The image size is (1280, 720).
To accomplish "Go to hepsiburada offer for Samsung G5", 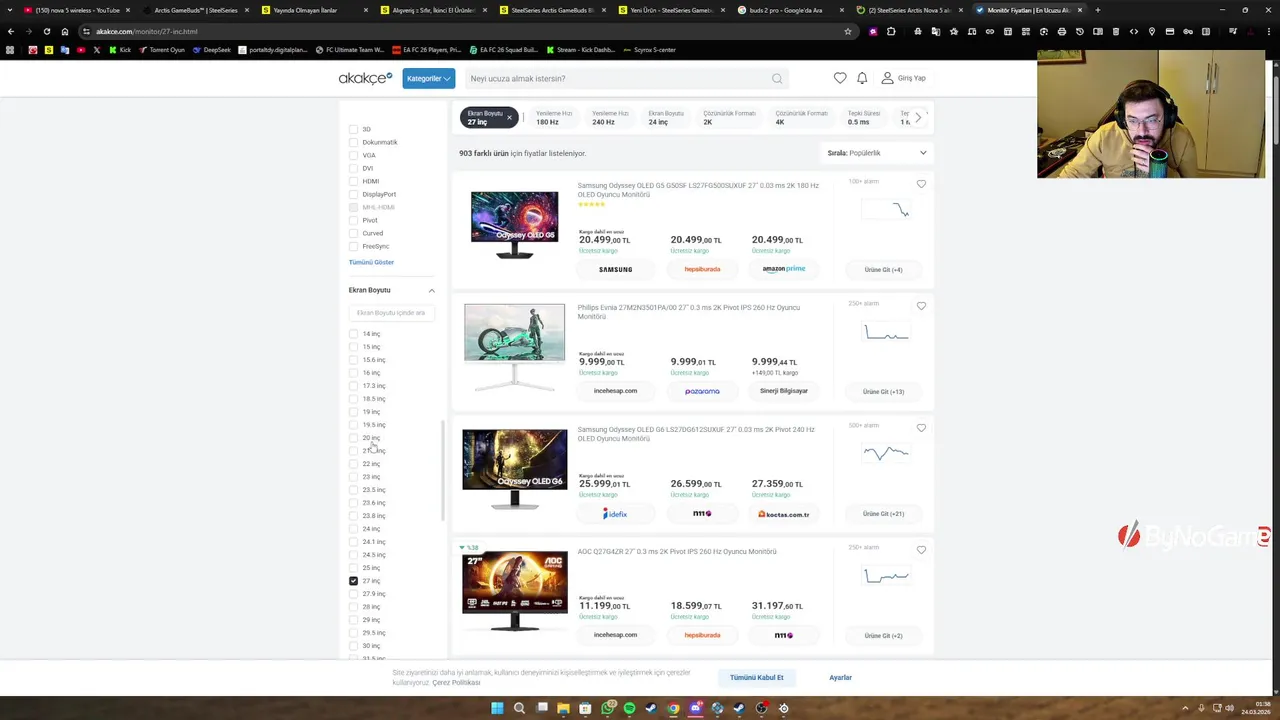I will 702,269.
